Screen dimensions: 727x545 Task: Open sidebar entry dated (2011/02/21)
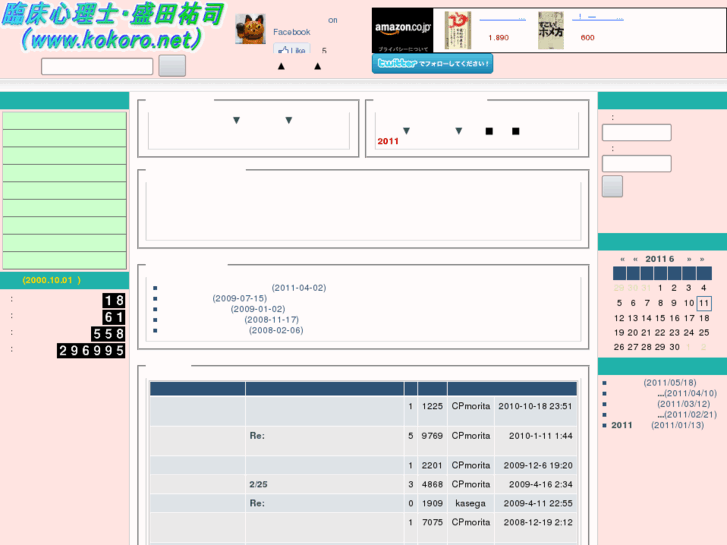(687, 415)
